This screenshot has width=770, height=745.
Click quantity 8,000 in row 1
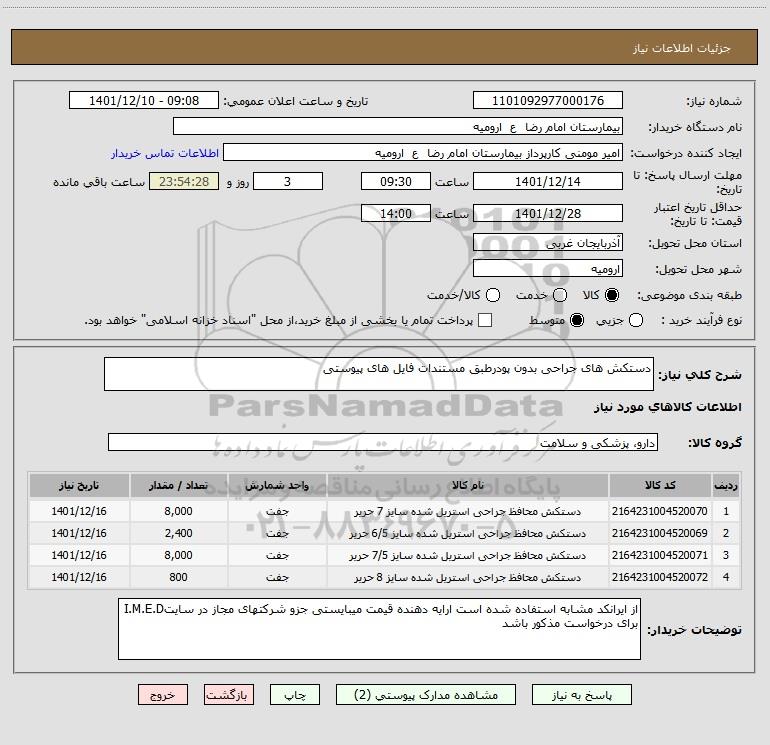click(178, 511)
